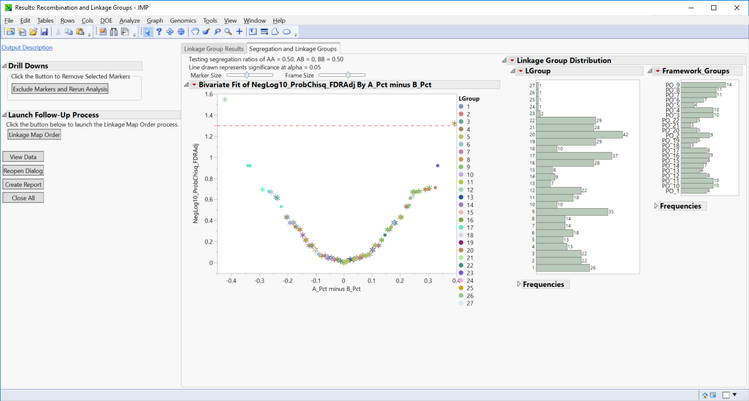749x401 pixels.
Task: Expand Frequencies under LGroup distribution
Action: click(x=520, y=284)
